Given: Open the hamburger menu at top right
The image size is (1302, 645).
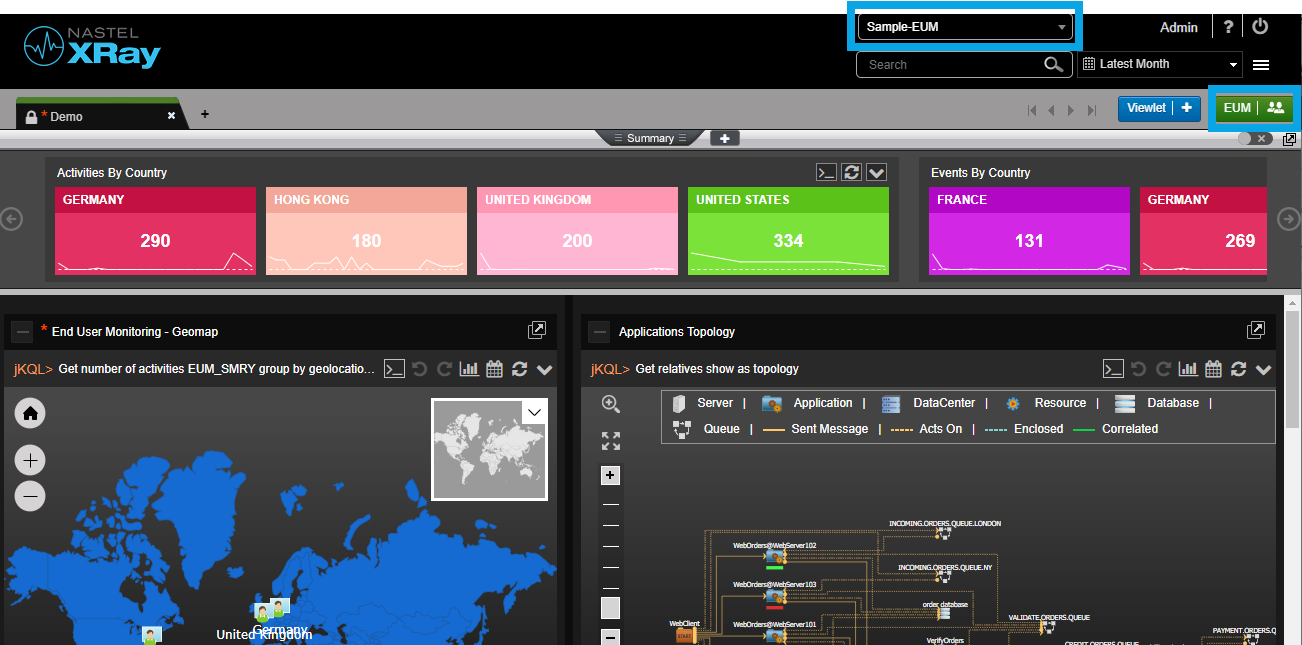Looking at the screenshot, I should click(1261, 64).
